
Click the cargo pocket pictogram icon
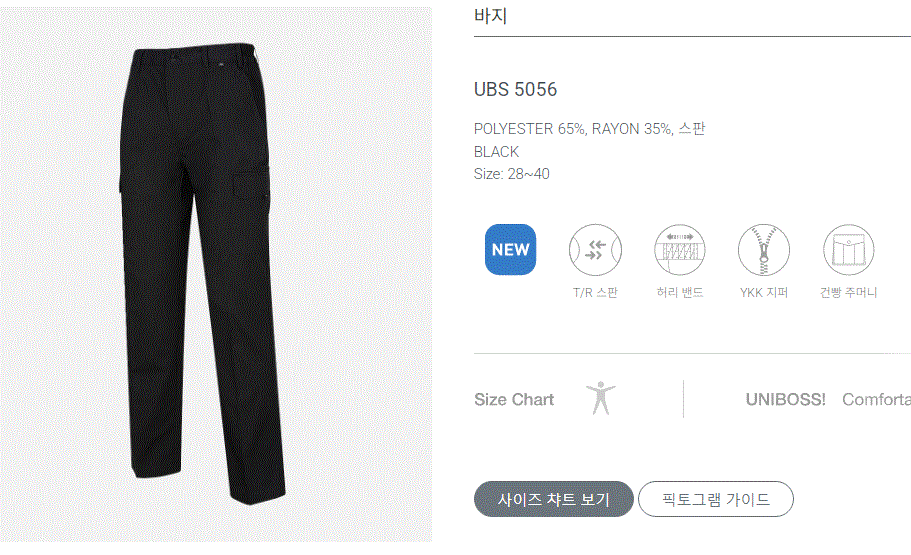(x=848, y=250)
